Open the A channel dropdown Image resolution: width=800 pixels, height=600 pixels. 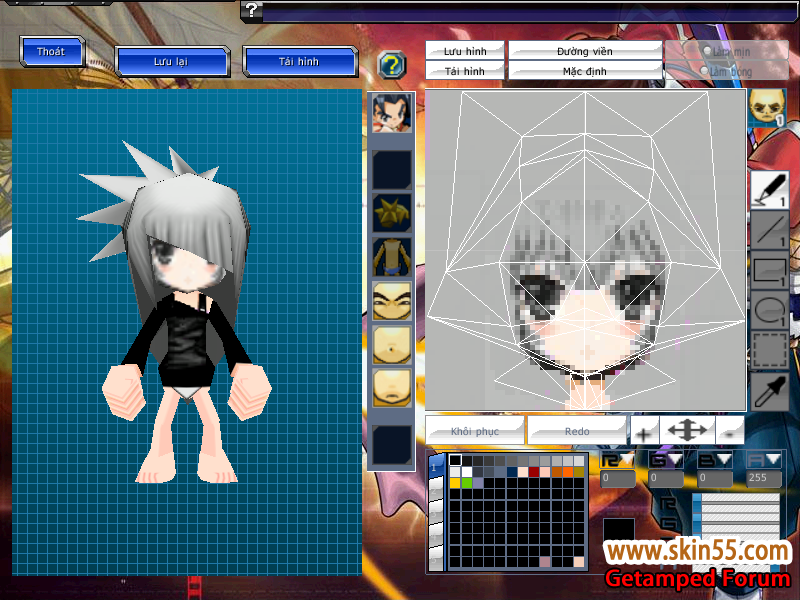pyautogui.click(x=763, y=460)
